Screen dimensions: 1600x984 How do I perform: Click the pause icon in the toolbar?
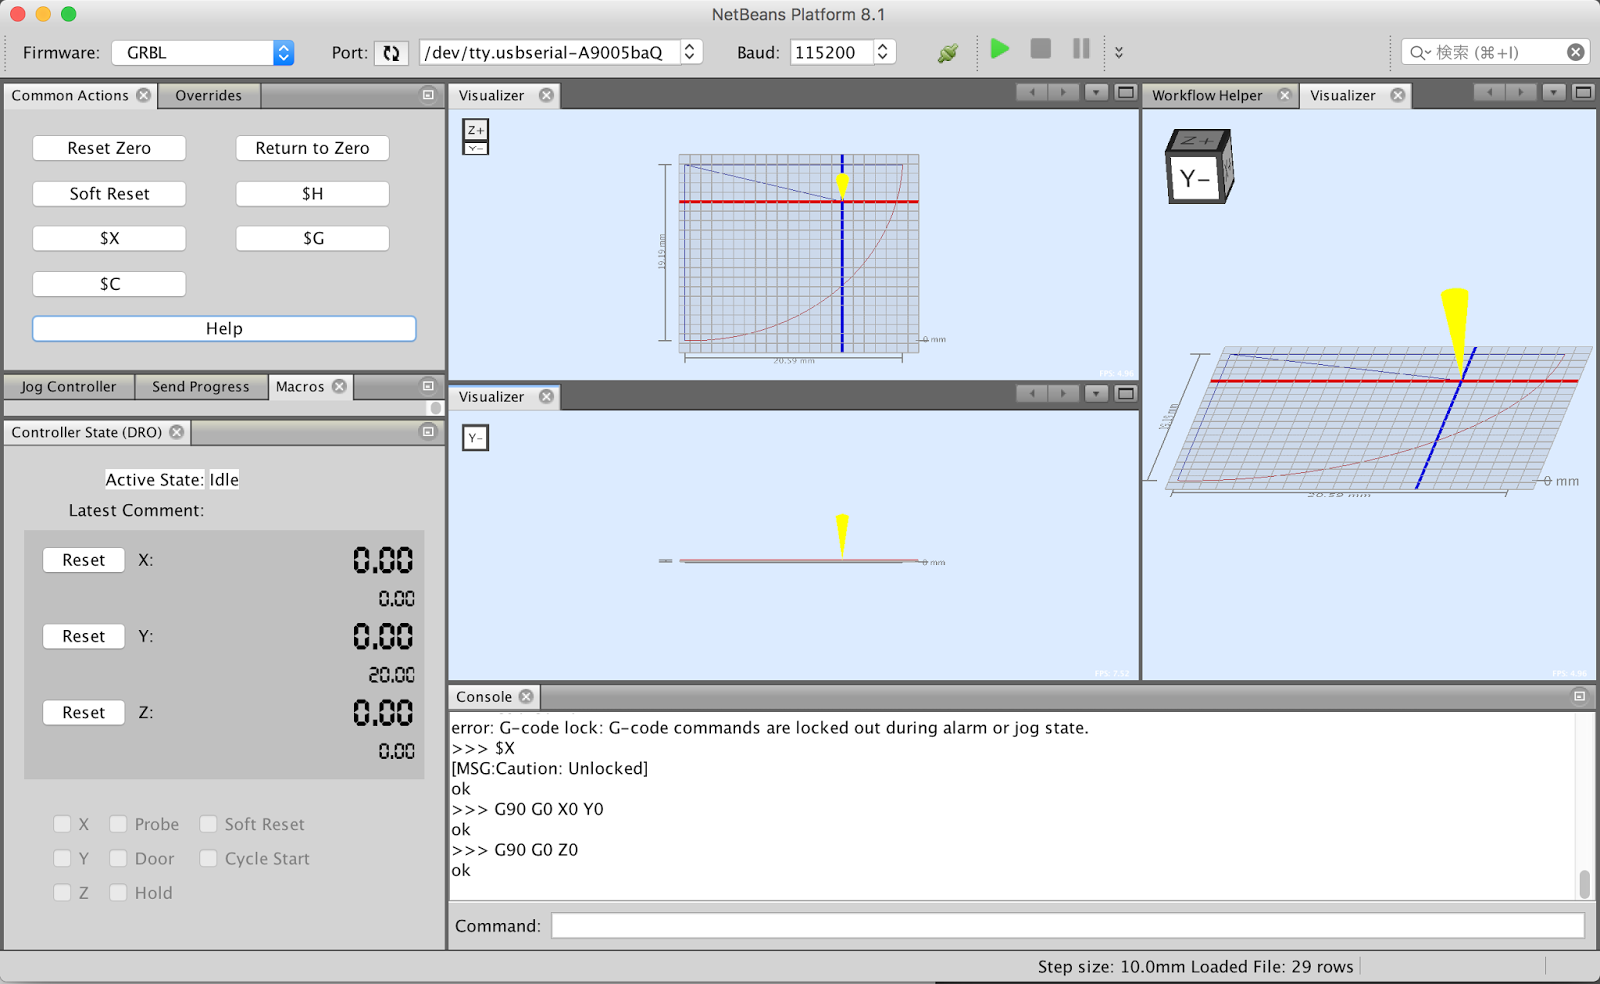pos(1080,49)
